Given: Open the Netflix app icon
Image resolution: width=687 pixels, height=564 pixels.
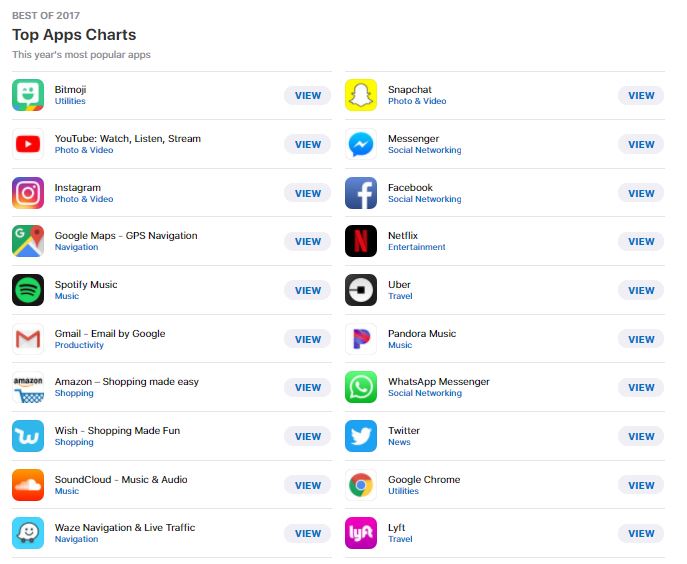Looking at the screenshot, I should pos(361,241).
